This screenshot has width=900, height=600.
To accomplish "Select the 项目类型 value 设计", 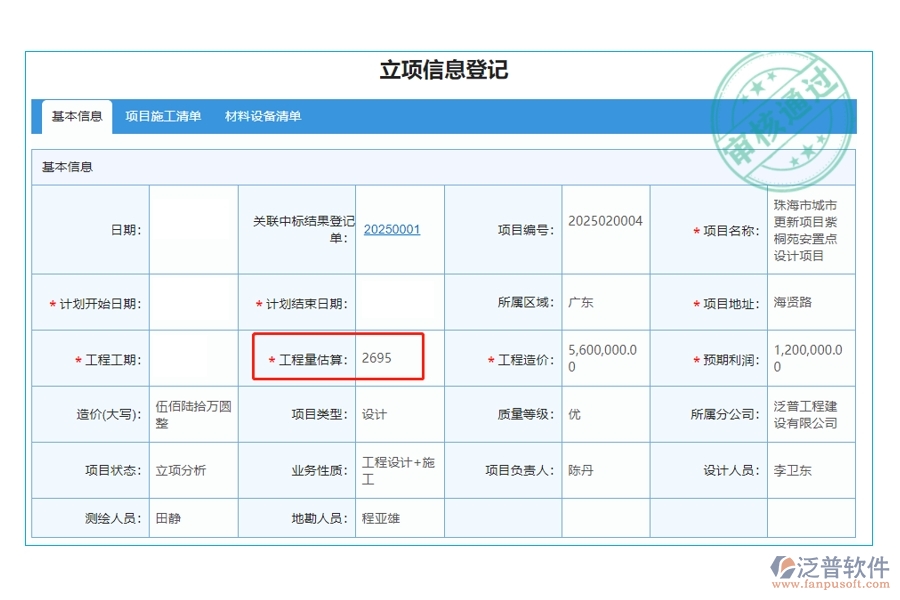I will (x=375, y=413).
